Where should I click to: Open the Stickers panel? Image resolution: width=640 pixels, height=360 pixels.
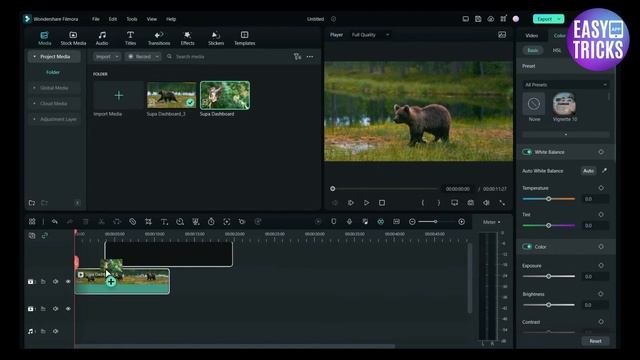click(x=216, y=38)
